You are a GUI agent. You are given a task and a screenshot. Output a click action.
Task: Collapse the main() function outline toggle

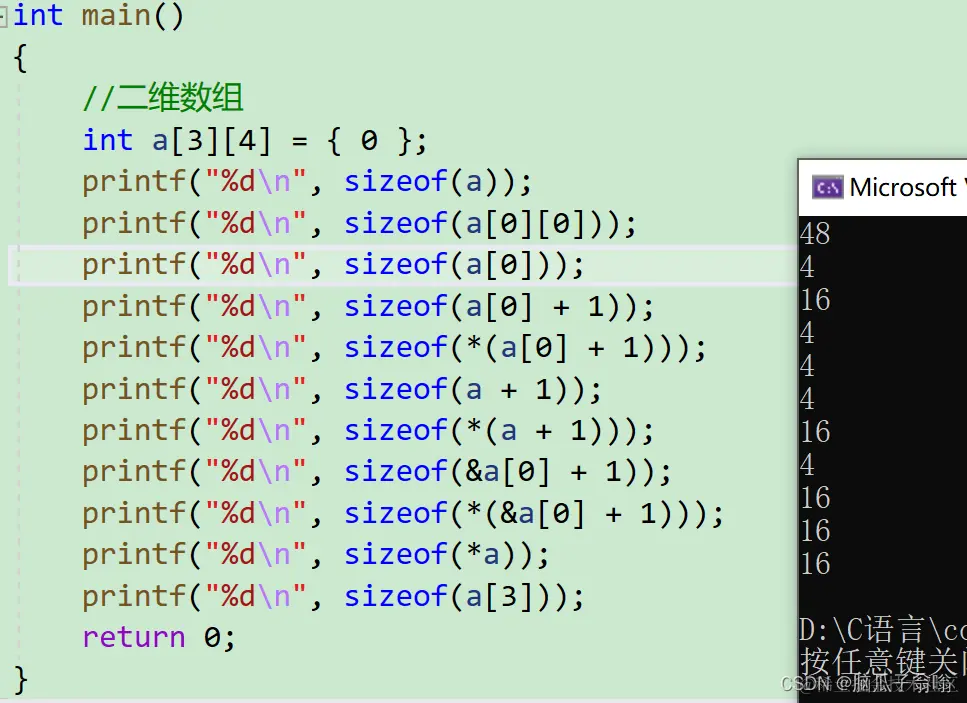tap(3, 16)
